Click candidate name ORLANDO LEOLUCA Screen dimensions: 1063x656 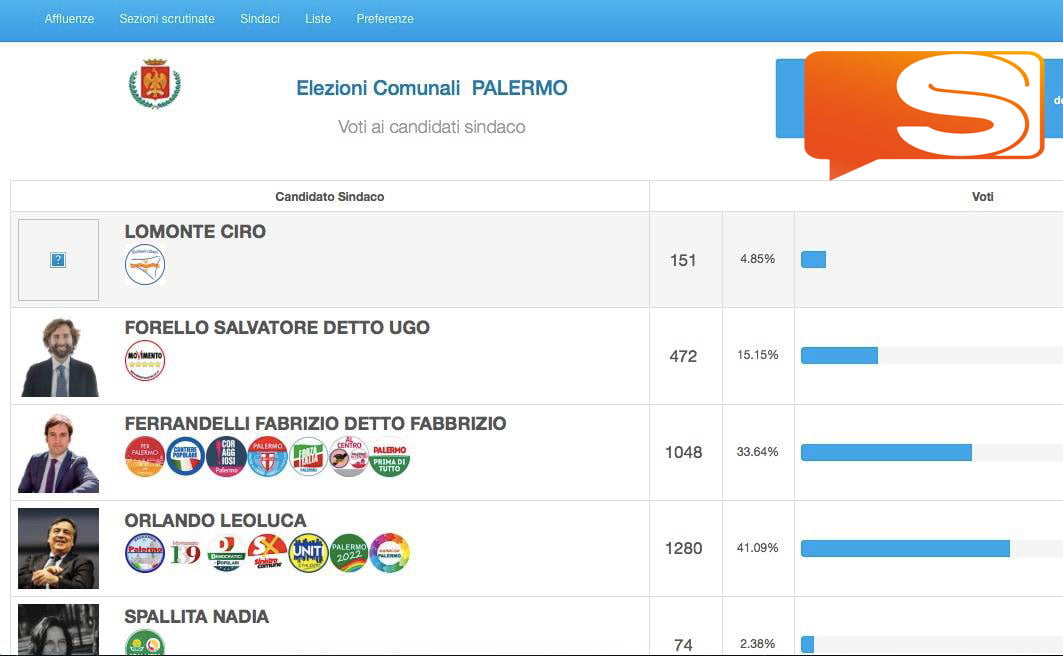pyautogui.click(x=216, y=520)
